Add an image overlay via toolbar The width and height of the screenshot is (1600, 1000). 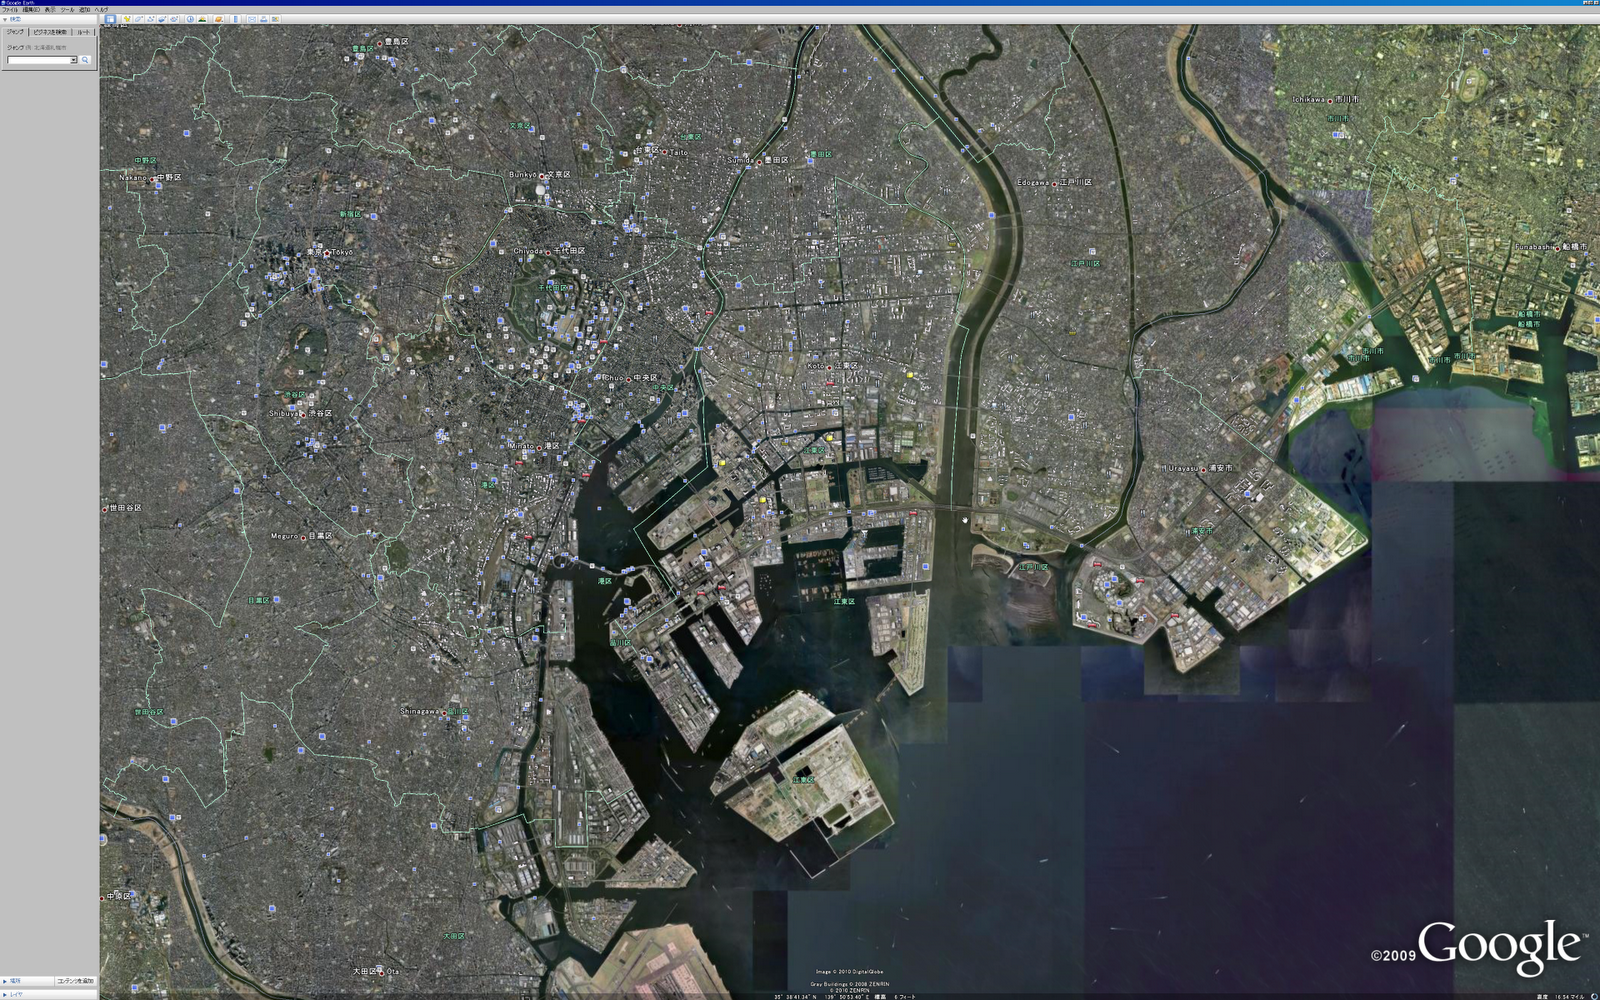coord(162,19)
